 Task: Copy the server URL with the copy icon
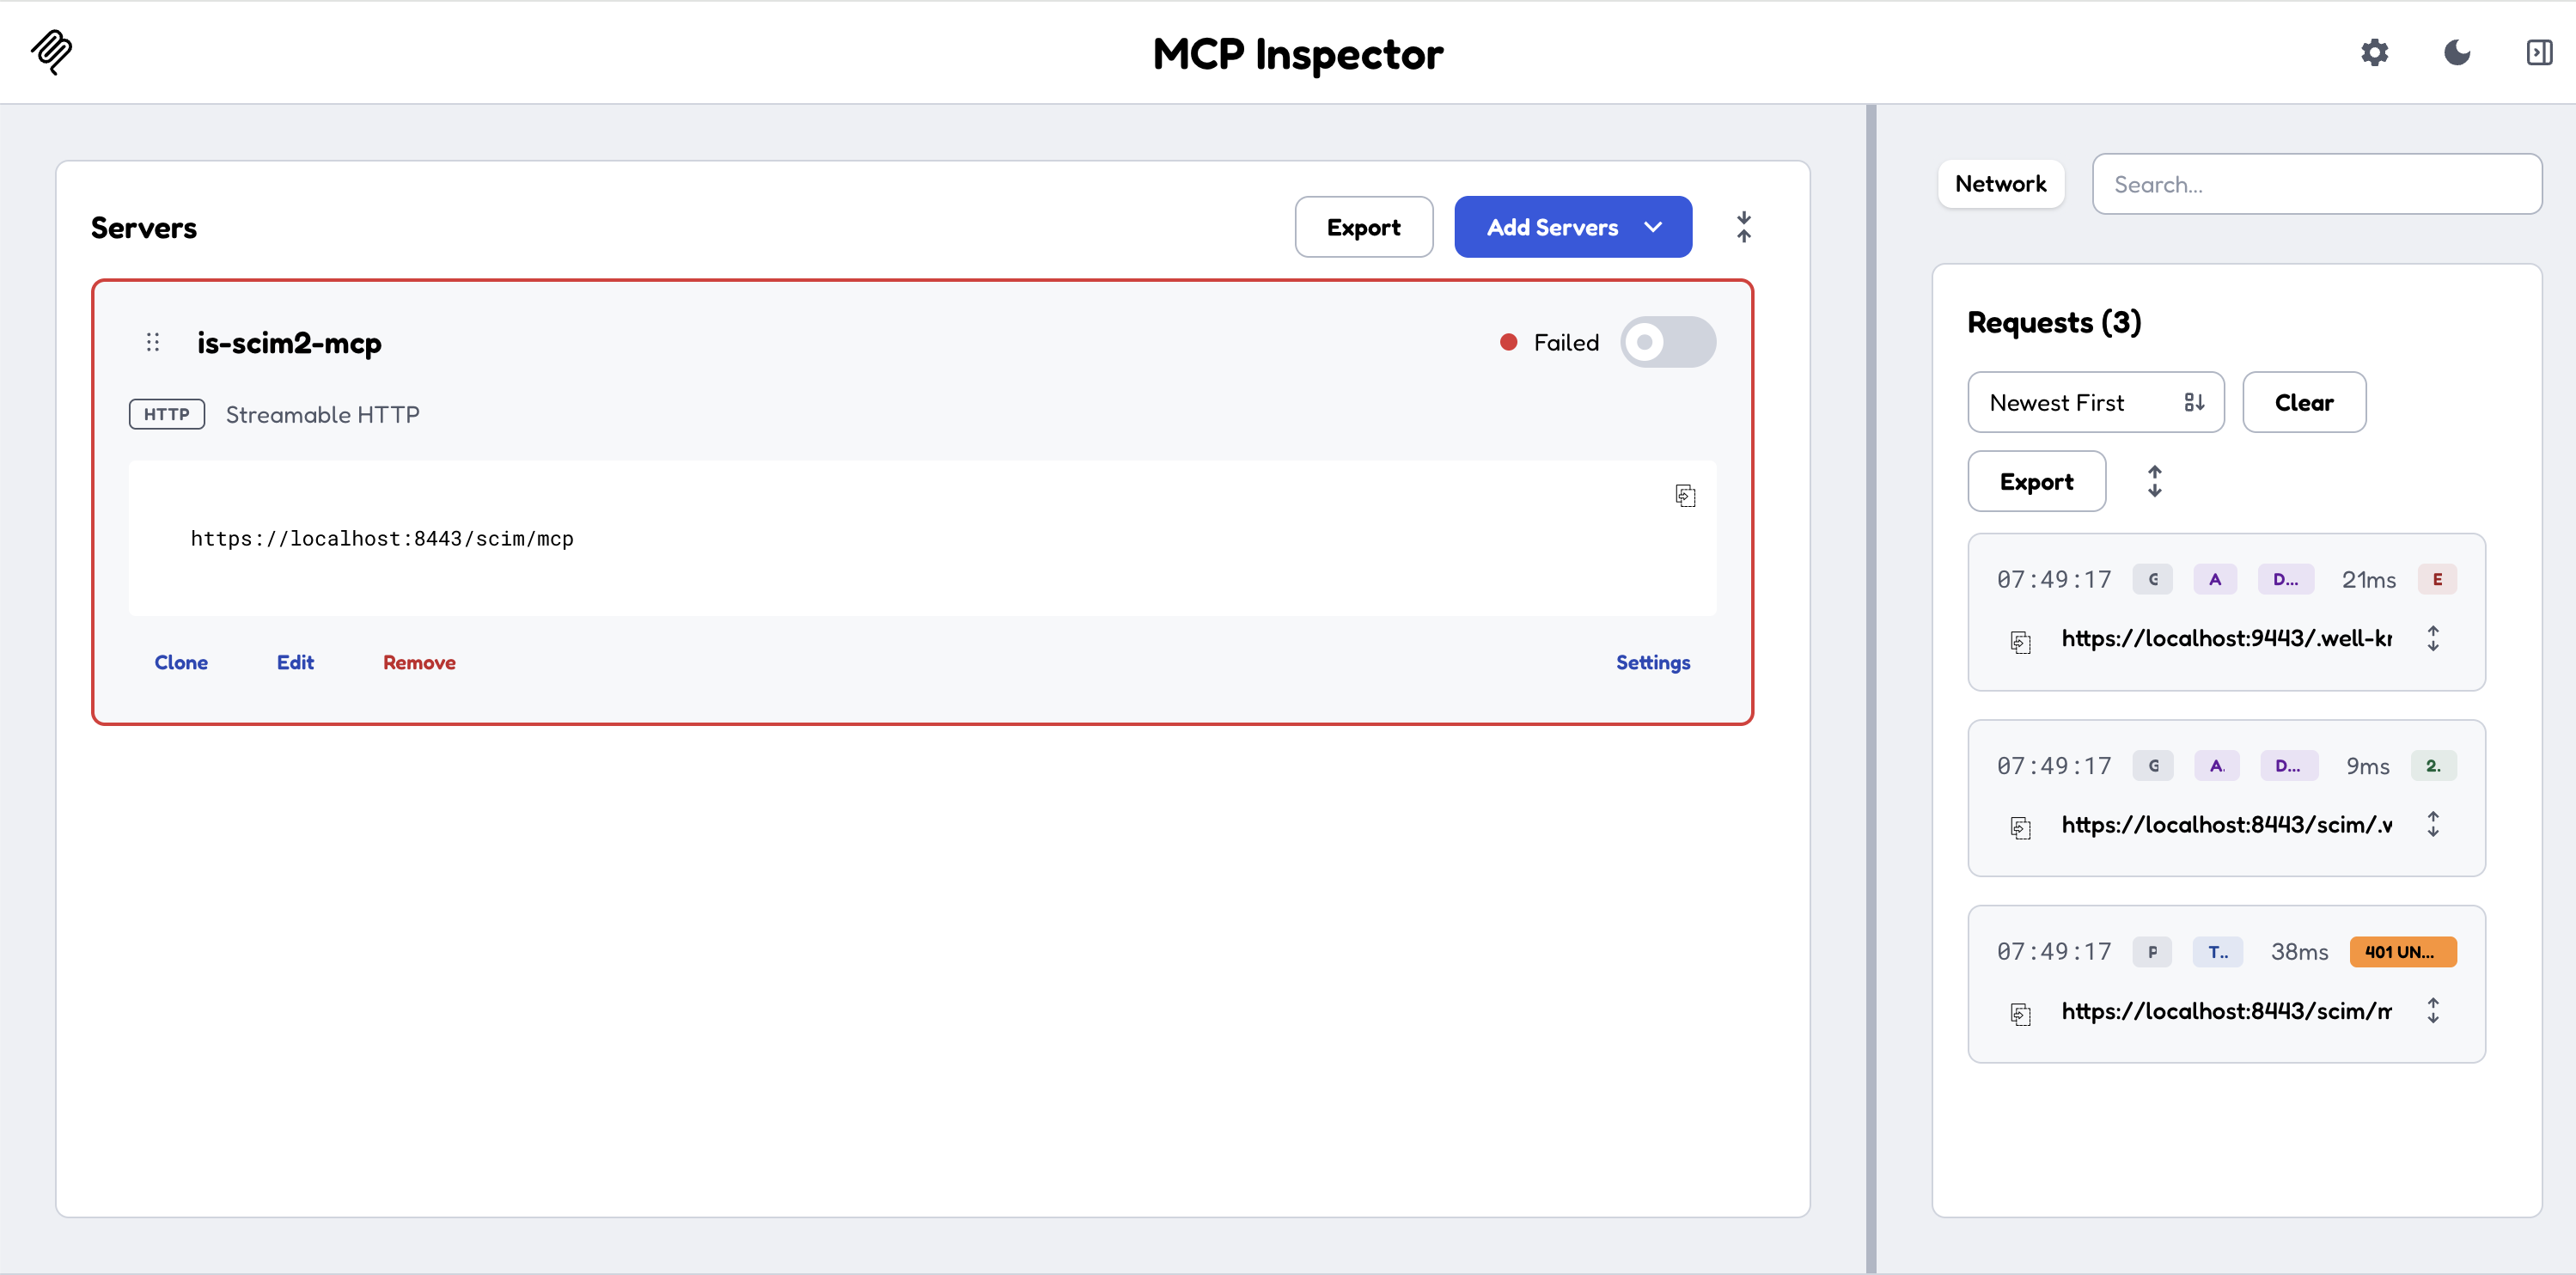[x=1685, y=496]
